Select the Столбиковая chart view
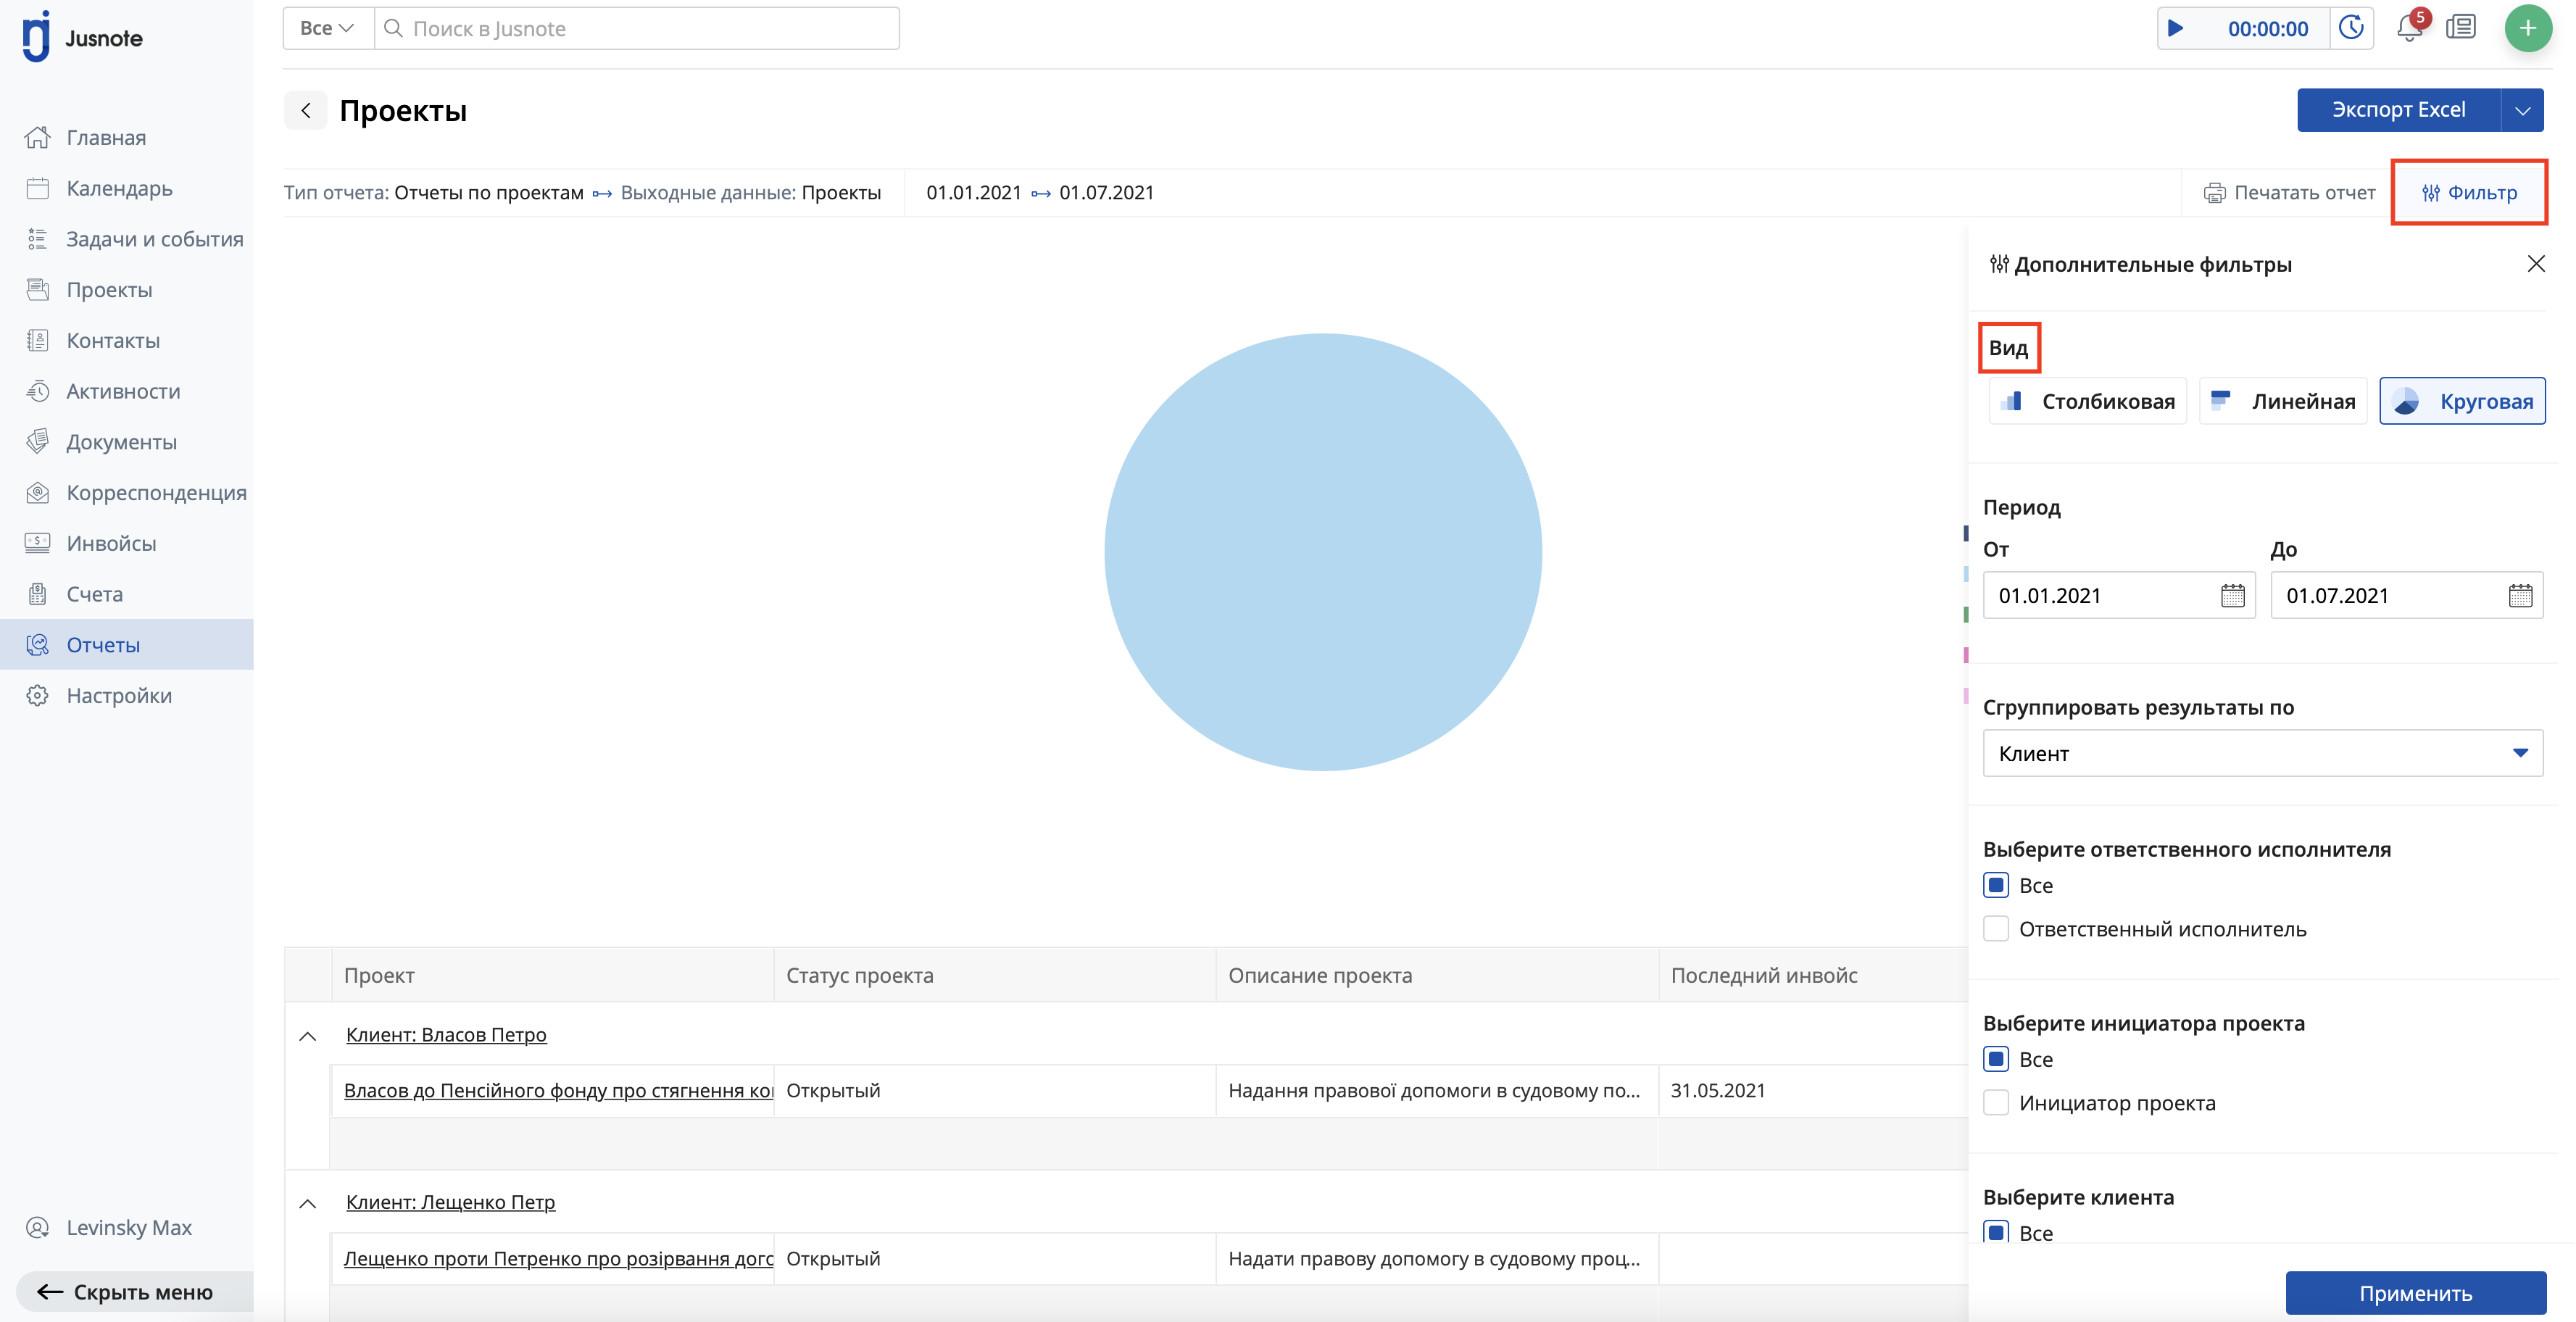2576x1322 pixels. click(2087, 401)
